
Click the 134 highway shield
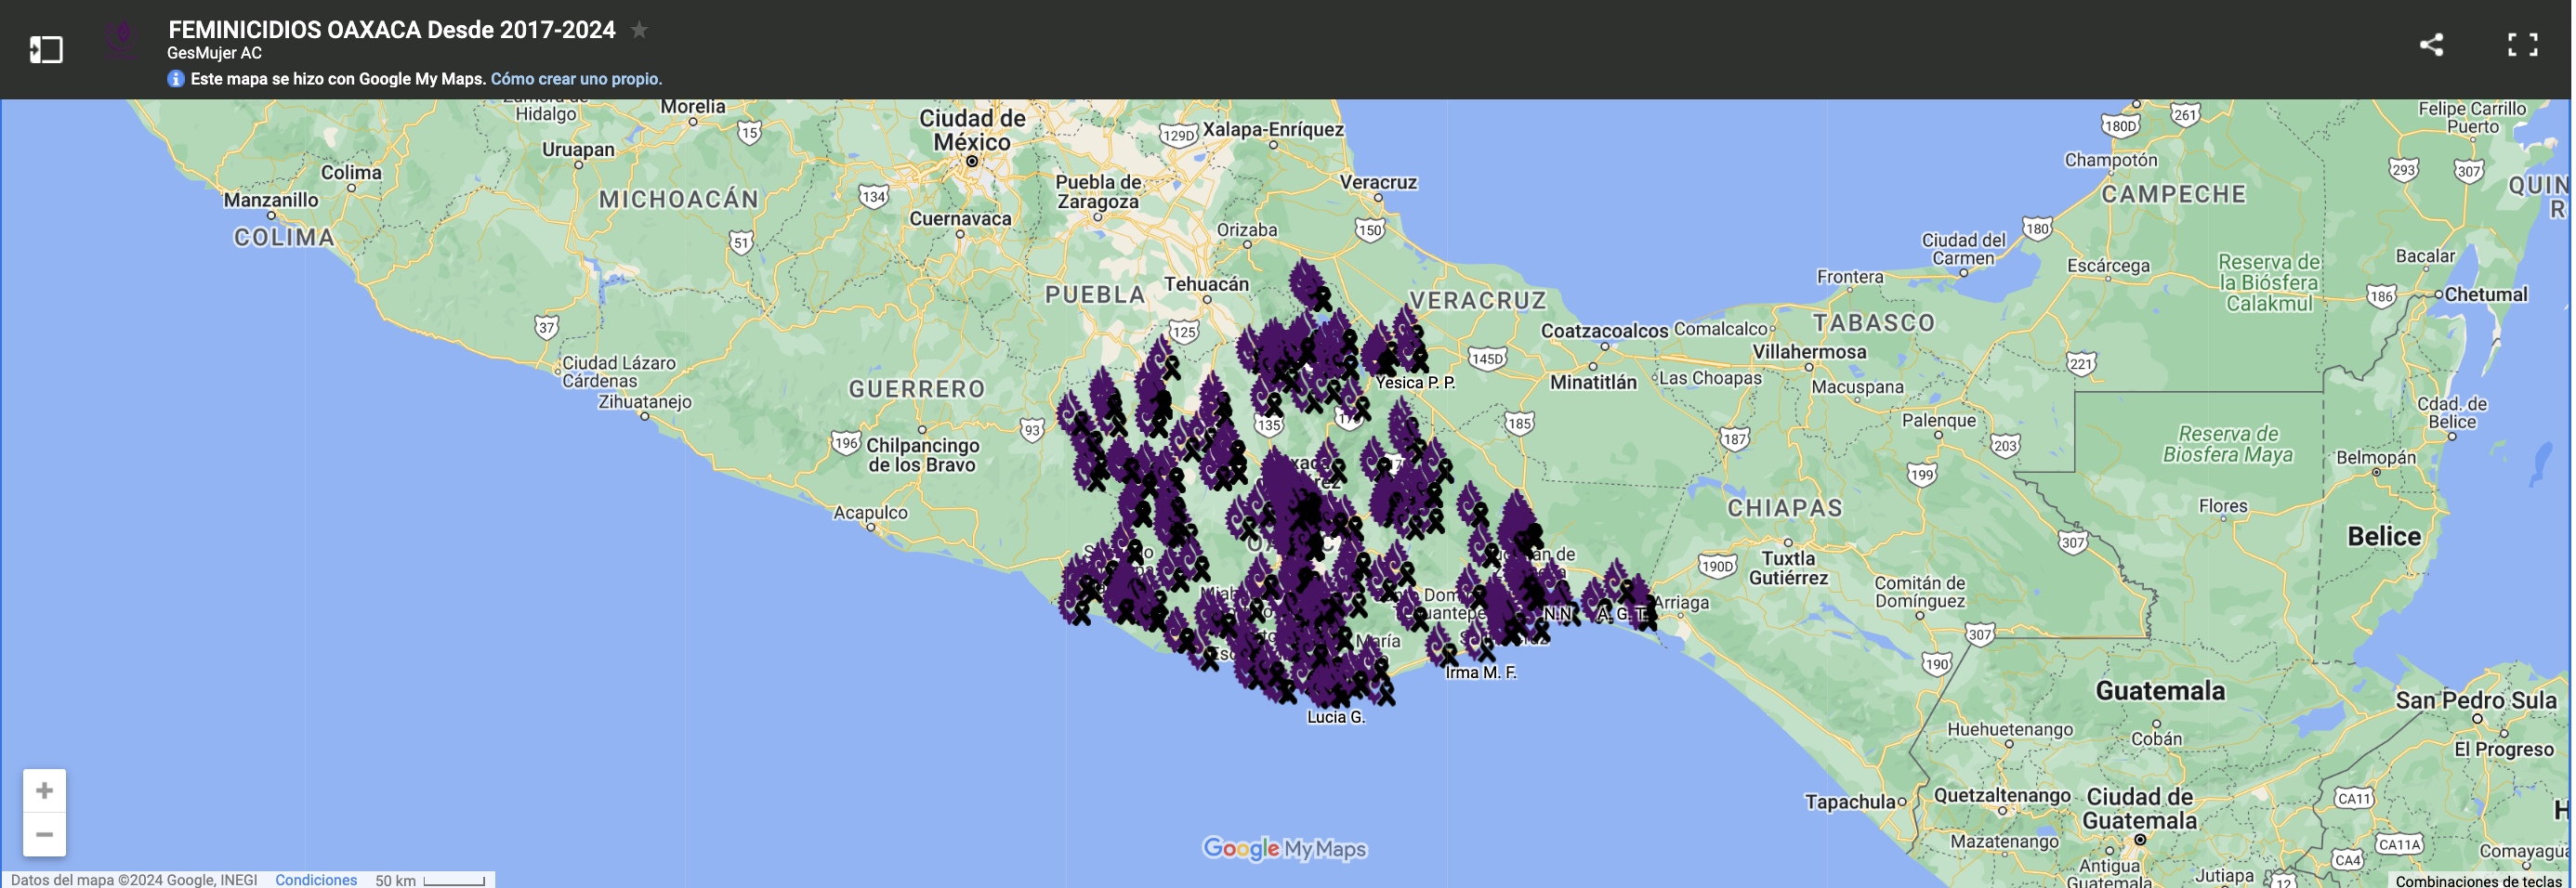click(874, 196)
